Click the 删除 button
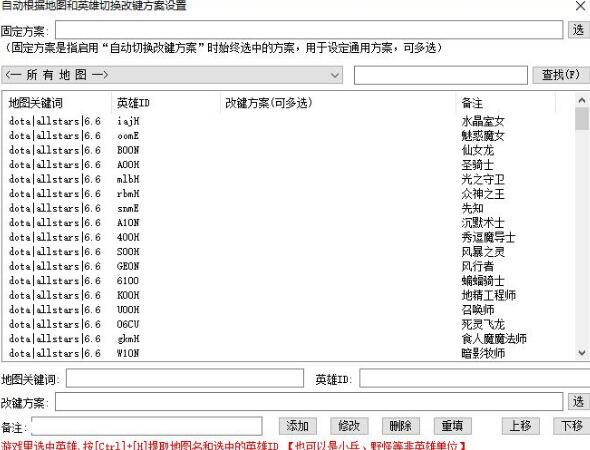The width and height of the screenshot is (590, 450). 401,426
